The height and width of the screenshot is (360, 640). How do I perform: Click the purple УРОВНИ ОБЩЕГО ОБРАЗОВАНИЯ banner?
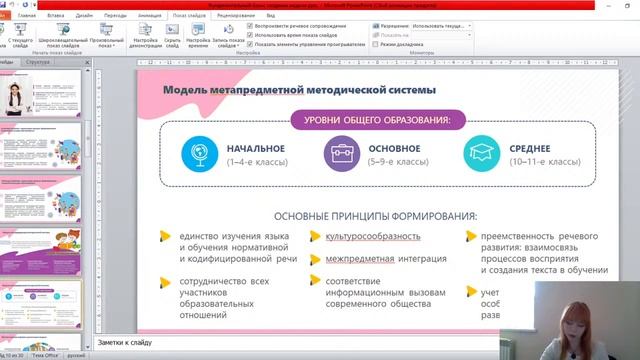[x=378, y=120]
